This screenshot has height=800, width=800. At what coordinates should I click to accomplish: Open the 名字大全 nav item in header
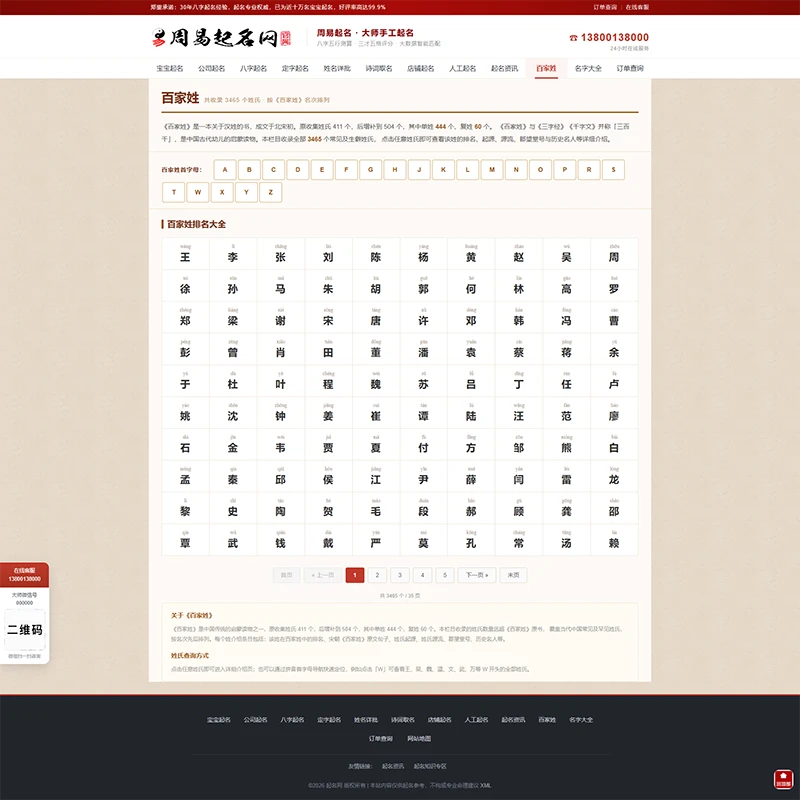[588, 68]
